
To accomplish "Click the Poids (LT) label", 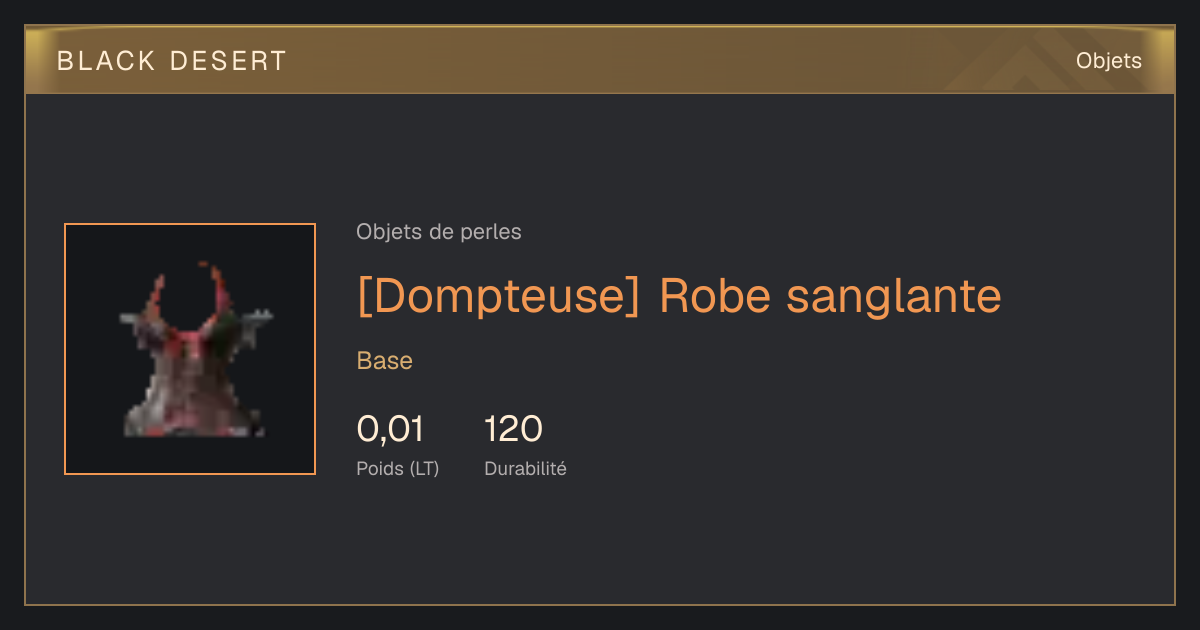I will 398,468.
